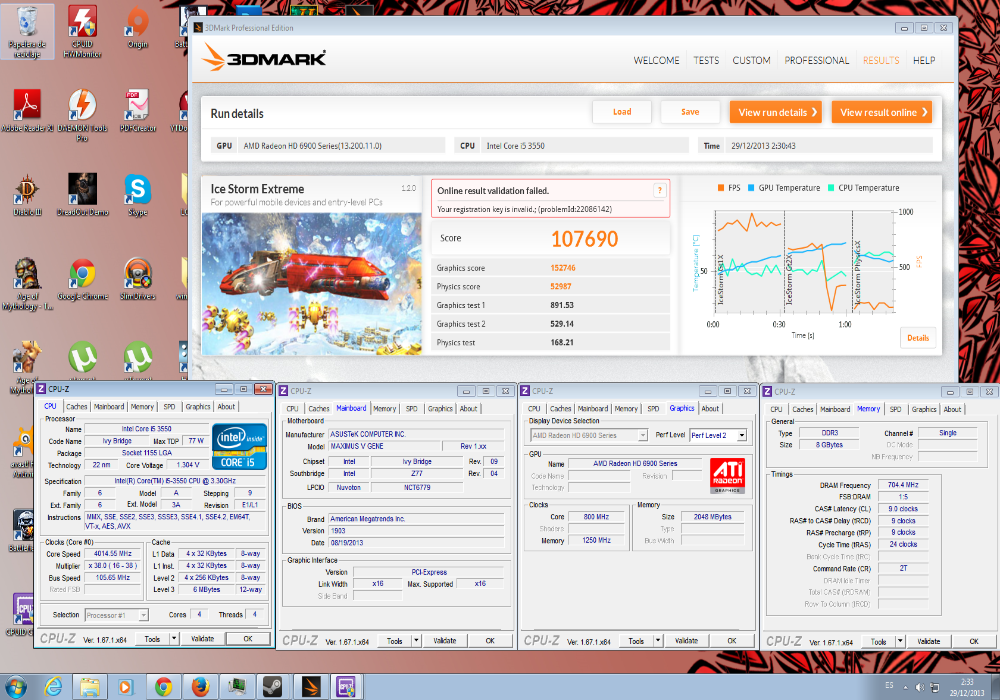Screen dimensions: 1000x700
Task: Open the 3DMark CUSTOM tab
Action: [751, 61]
